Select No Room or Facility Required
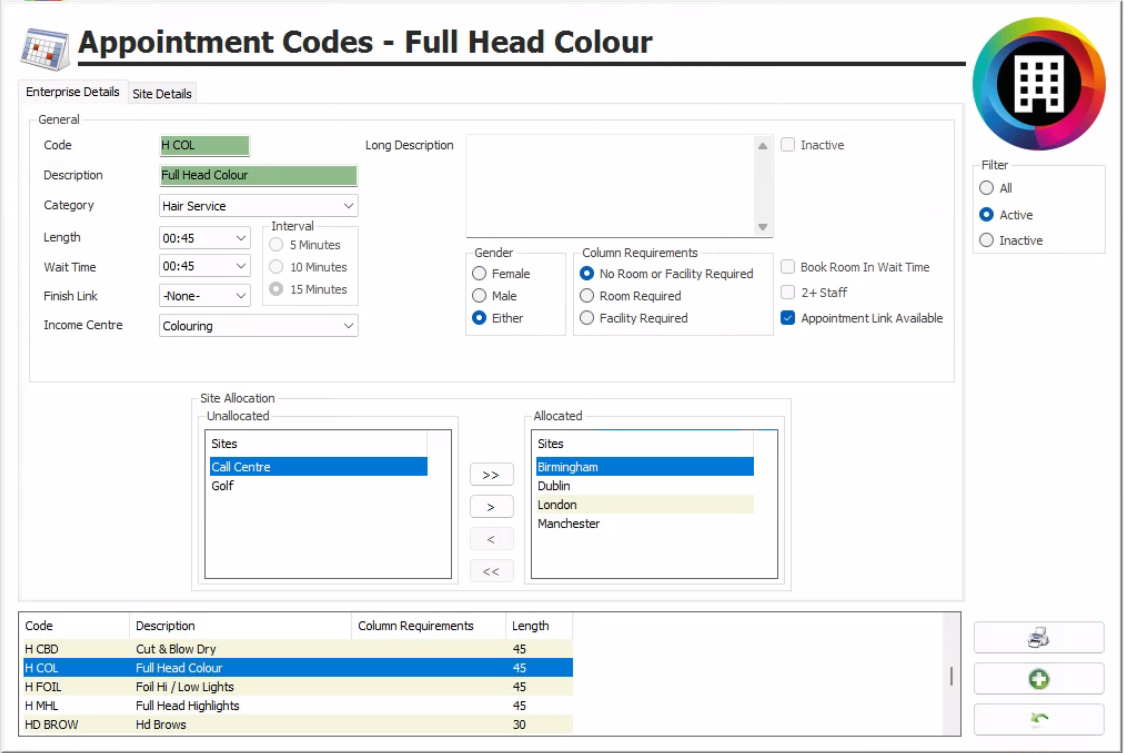This screenshot has width=1124, height=753. click(586, 273)
